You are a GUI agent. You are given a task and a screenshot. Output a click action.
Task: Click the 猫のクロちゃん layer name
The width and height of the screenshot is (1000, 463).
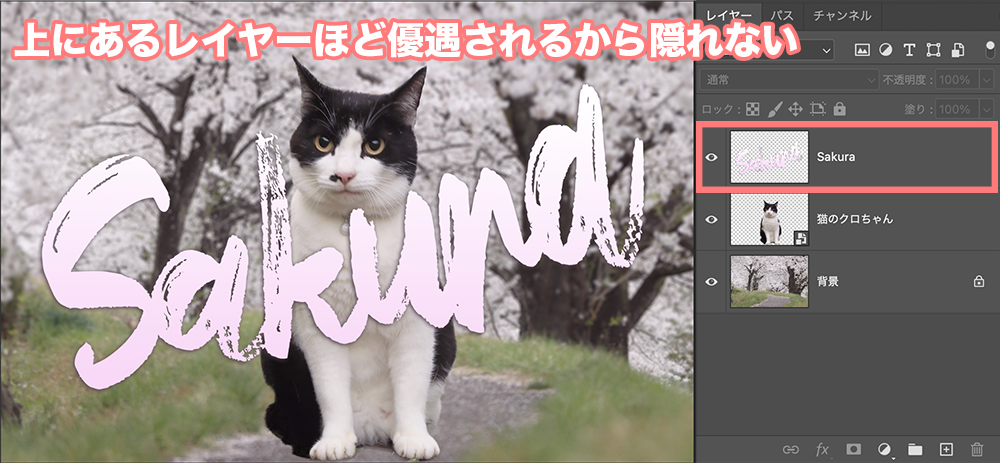coord(855,219)
